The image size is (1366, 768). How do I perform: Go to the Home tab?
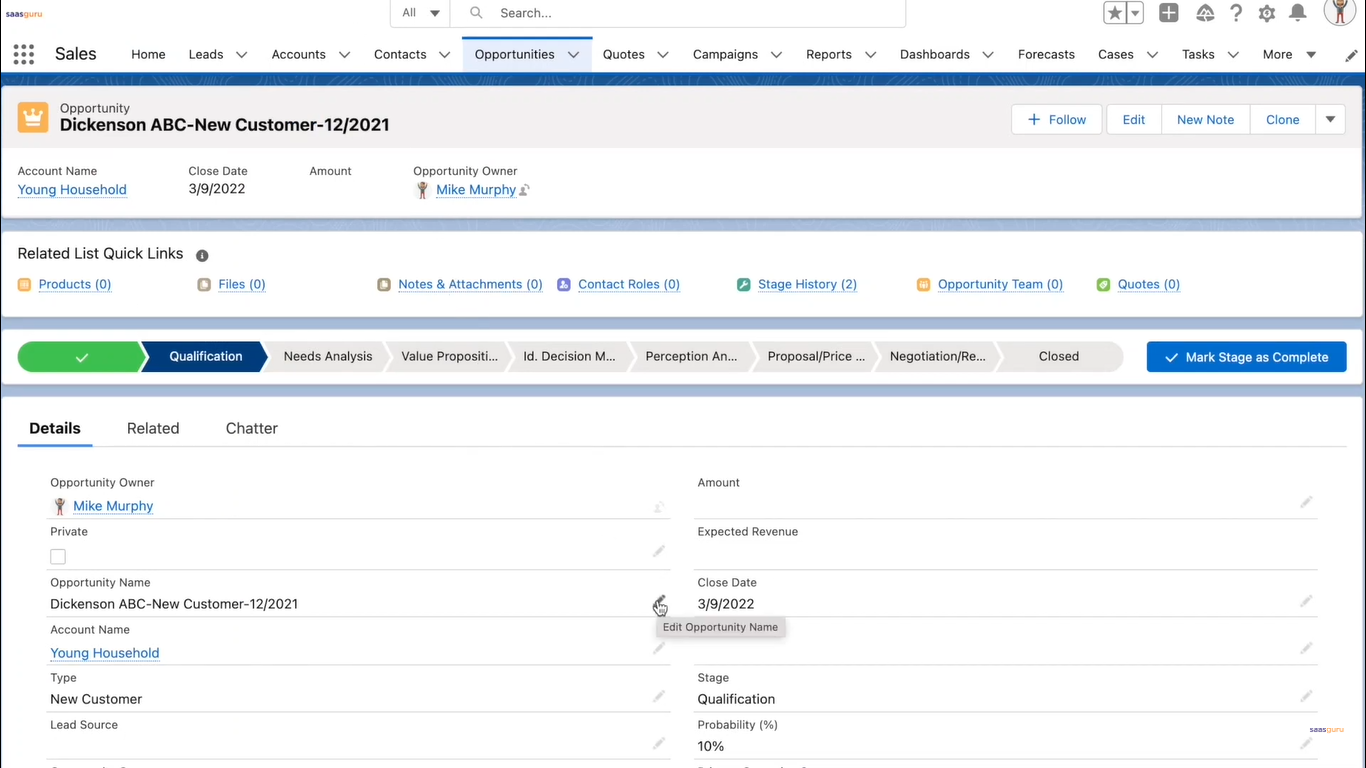(x=148, y=55)
